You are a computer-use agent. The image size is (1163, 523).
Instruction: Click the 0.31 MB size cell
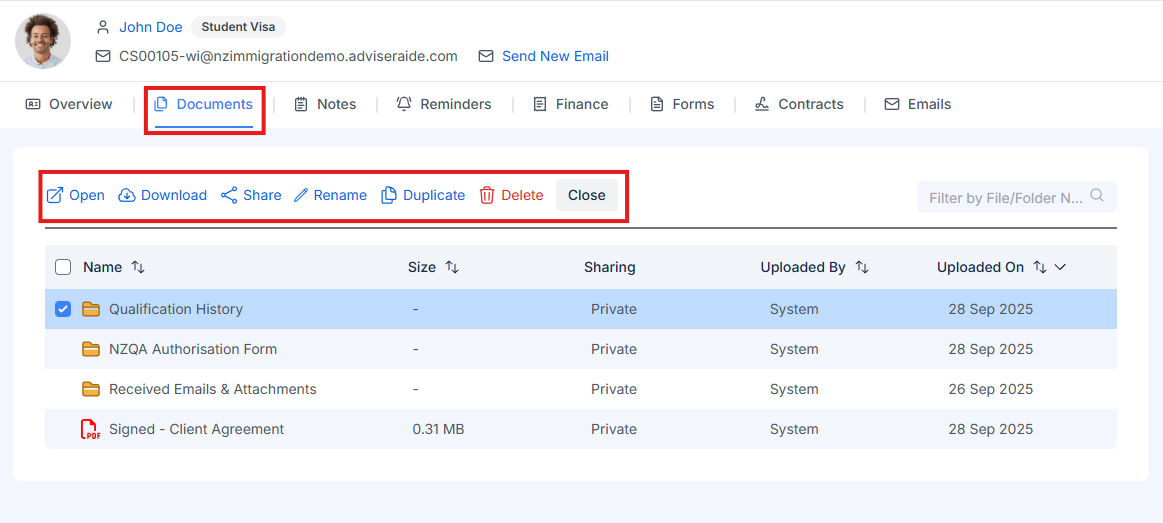click(x=438, y=430)
